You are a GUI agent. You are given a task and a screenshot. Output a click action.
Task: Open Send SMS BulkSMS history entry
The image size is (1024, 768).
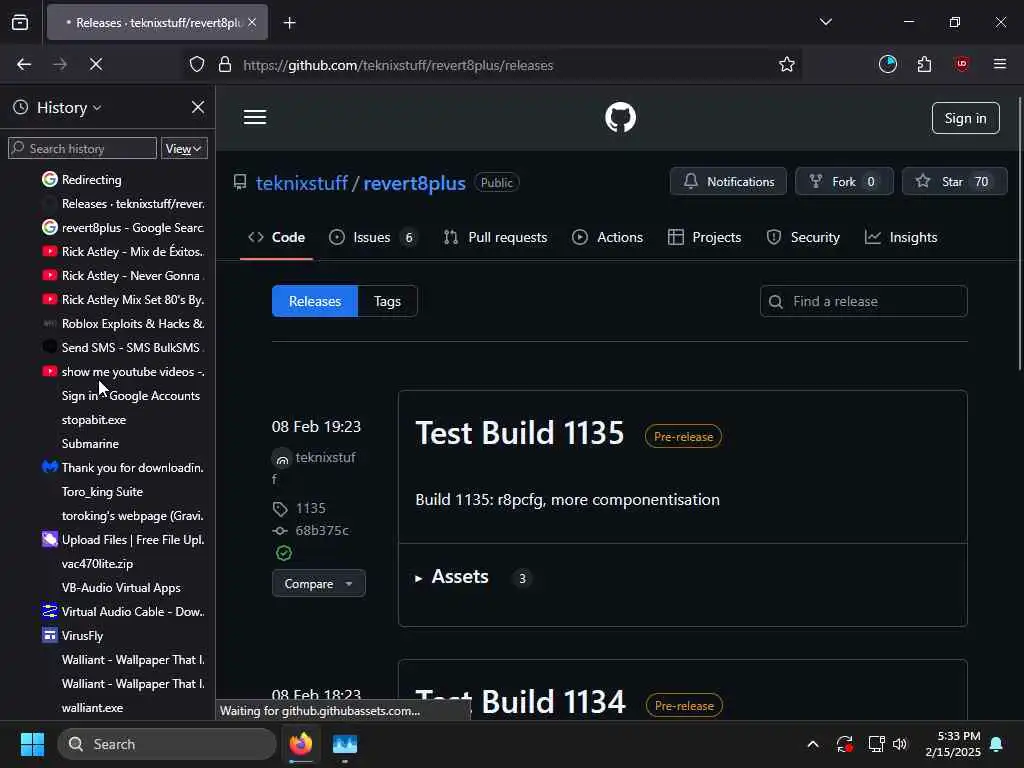(123, 347)
